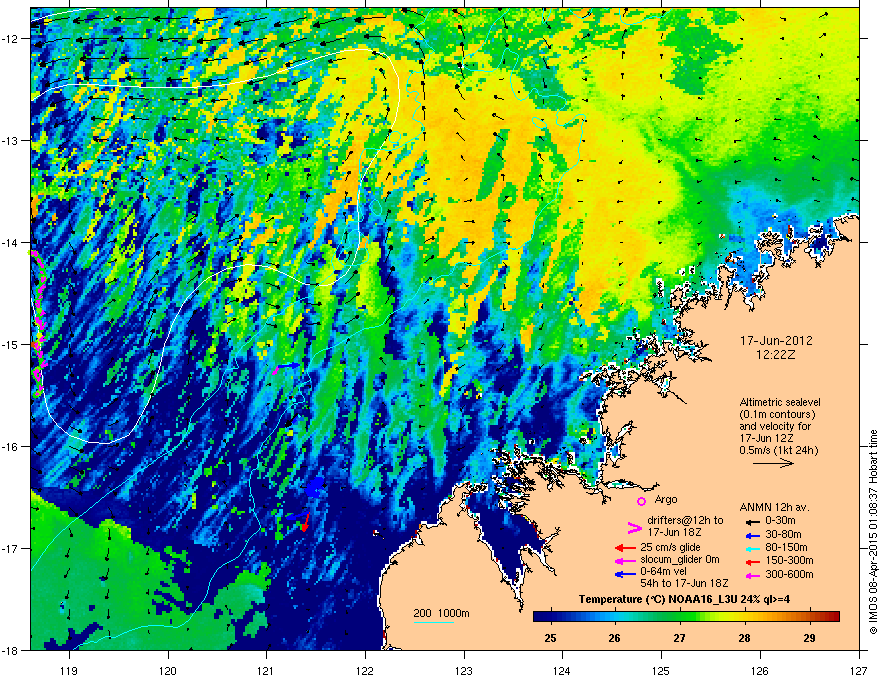
Task: Click the latitude -16 axis label
Action: pyautogui.click(x=11, y=447)
